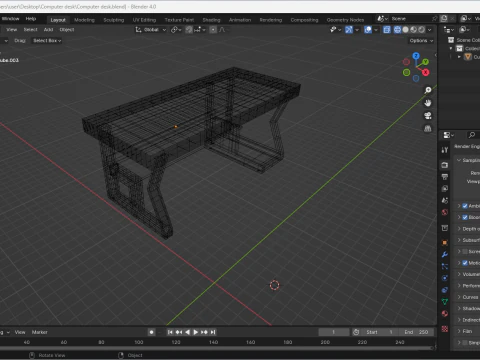Open the Options dropdown in viewport
Screen dimensions: 480x360
click(x=421, y=41)
